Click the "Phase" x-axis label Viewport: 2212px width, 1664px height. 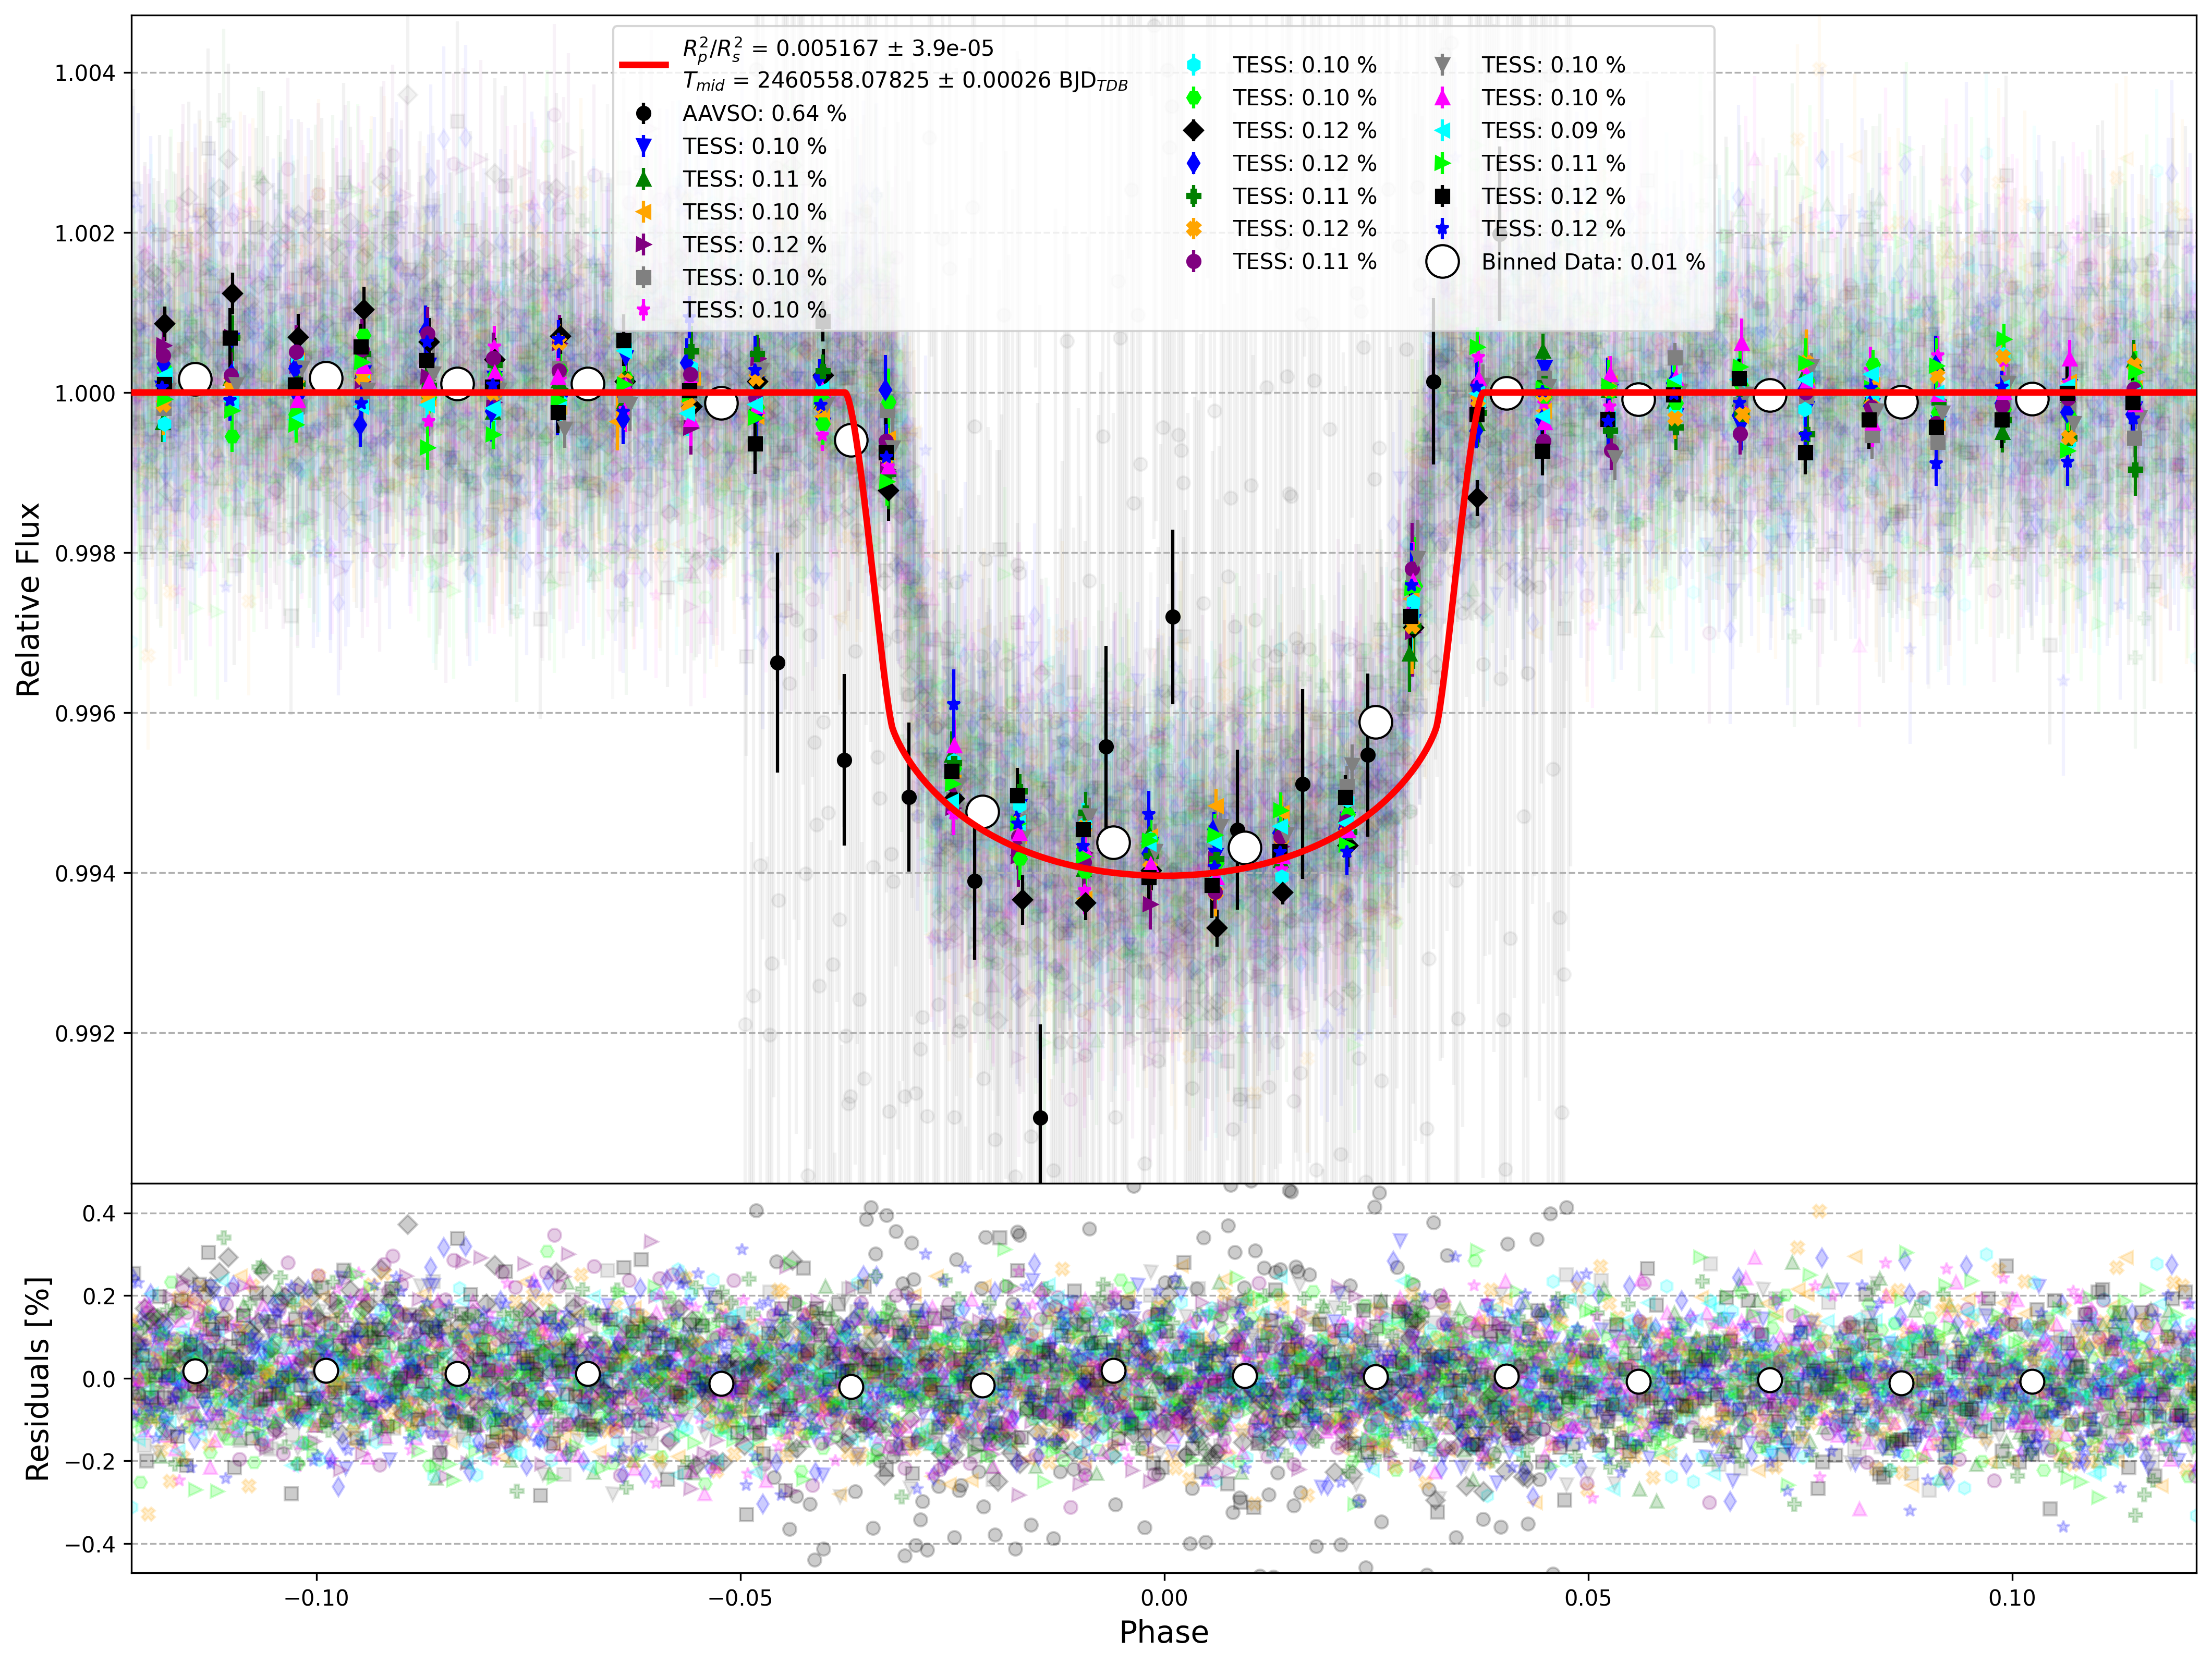click(x=1164, y=1632)
